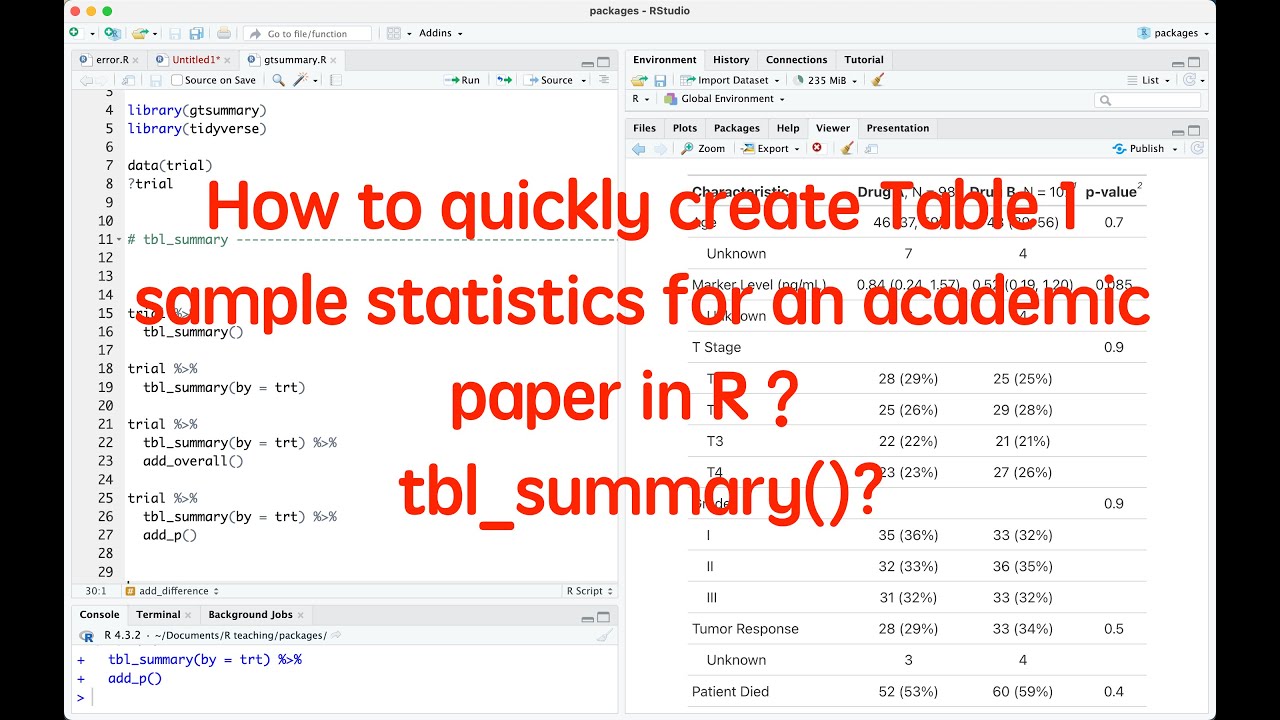Click the Environment search field
Screen dimensions: 1280x720
click(x=1148, y=99)
